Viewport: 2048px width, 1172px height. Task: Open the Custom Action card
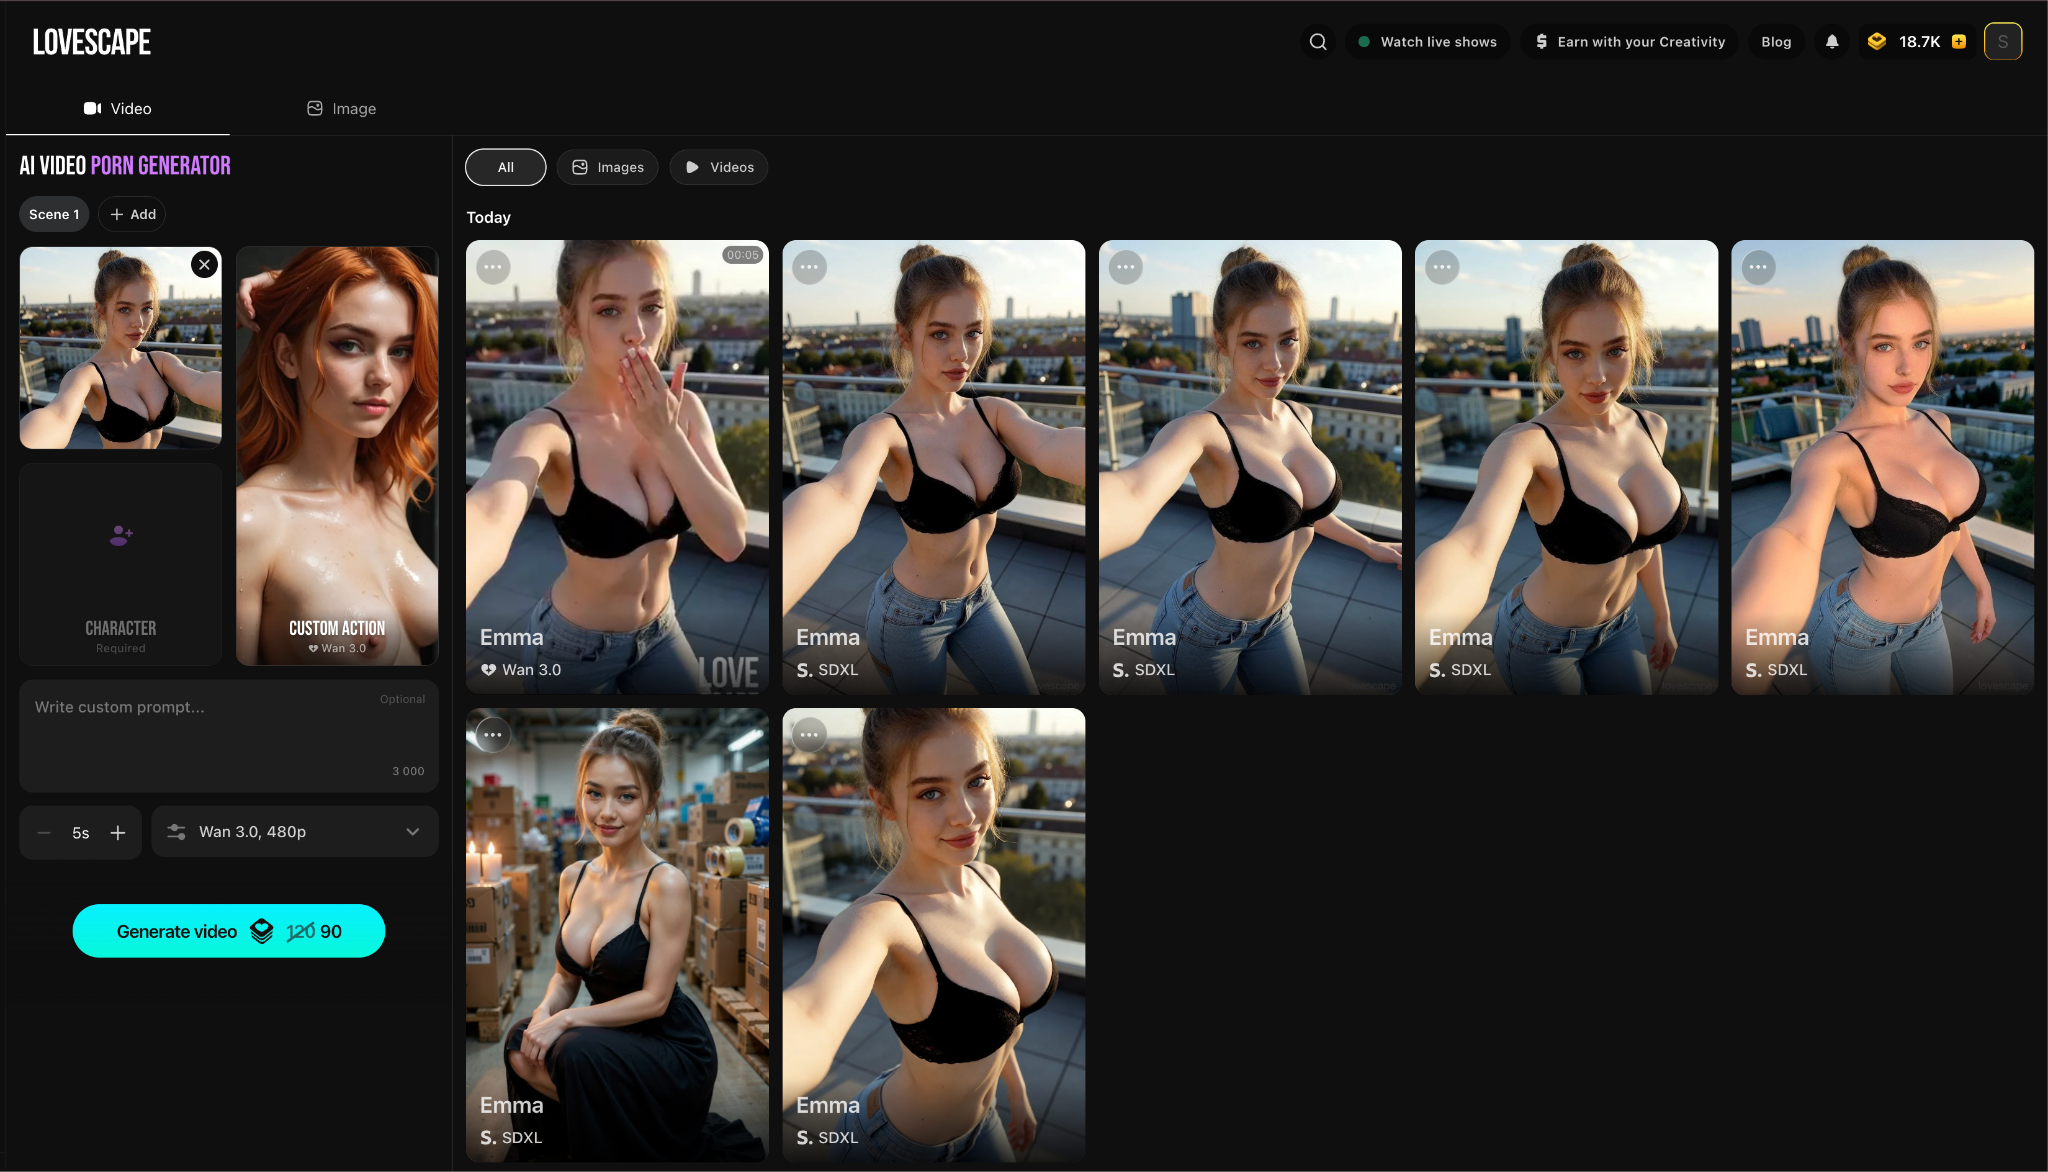(337, 456)
